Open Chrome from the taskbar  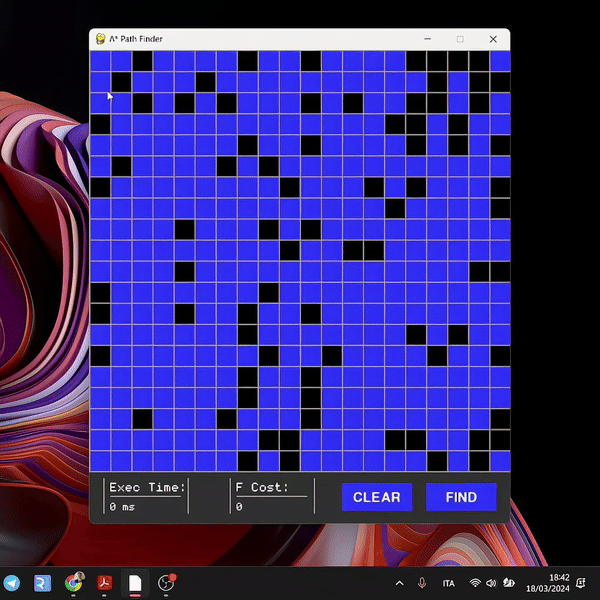point(73,583)
